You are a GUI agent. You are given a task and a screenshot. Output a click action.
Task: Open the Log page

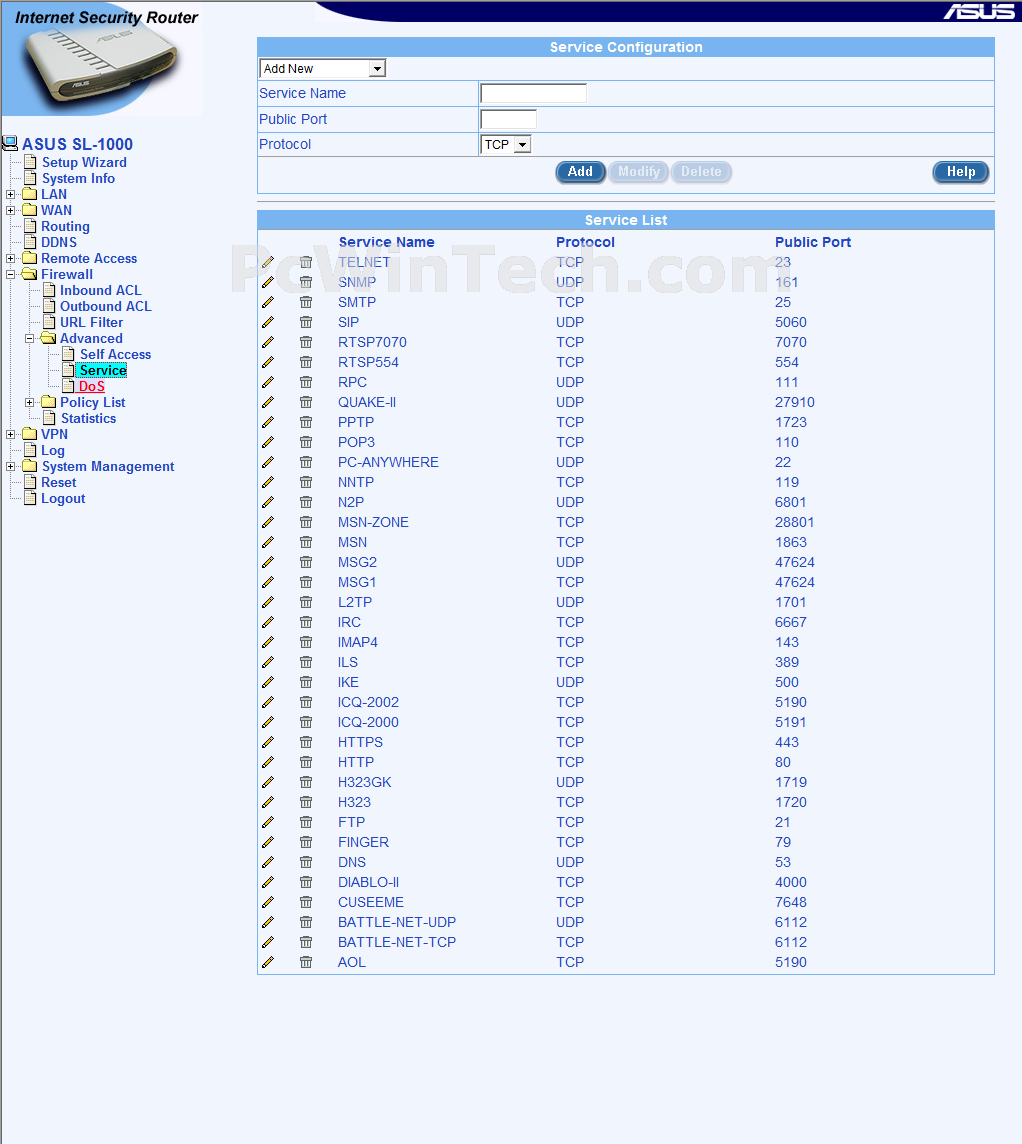coord(53,451)
